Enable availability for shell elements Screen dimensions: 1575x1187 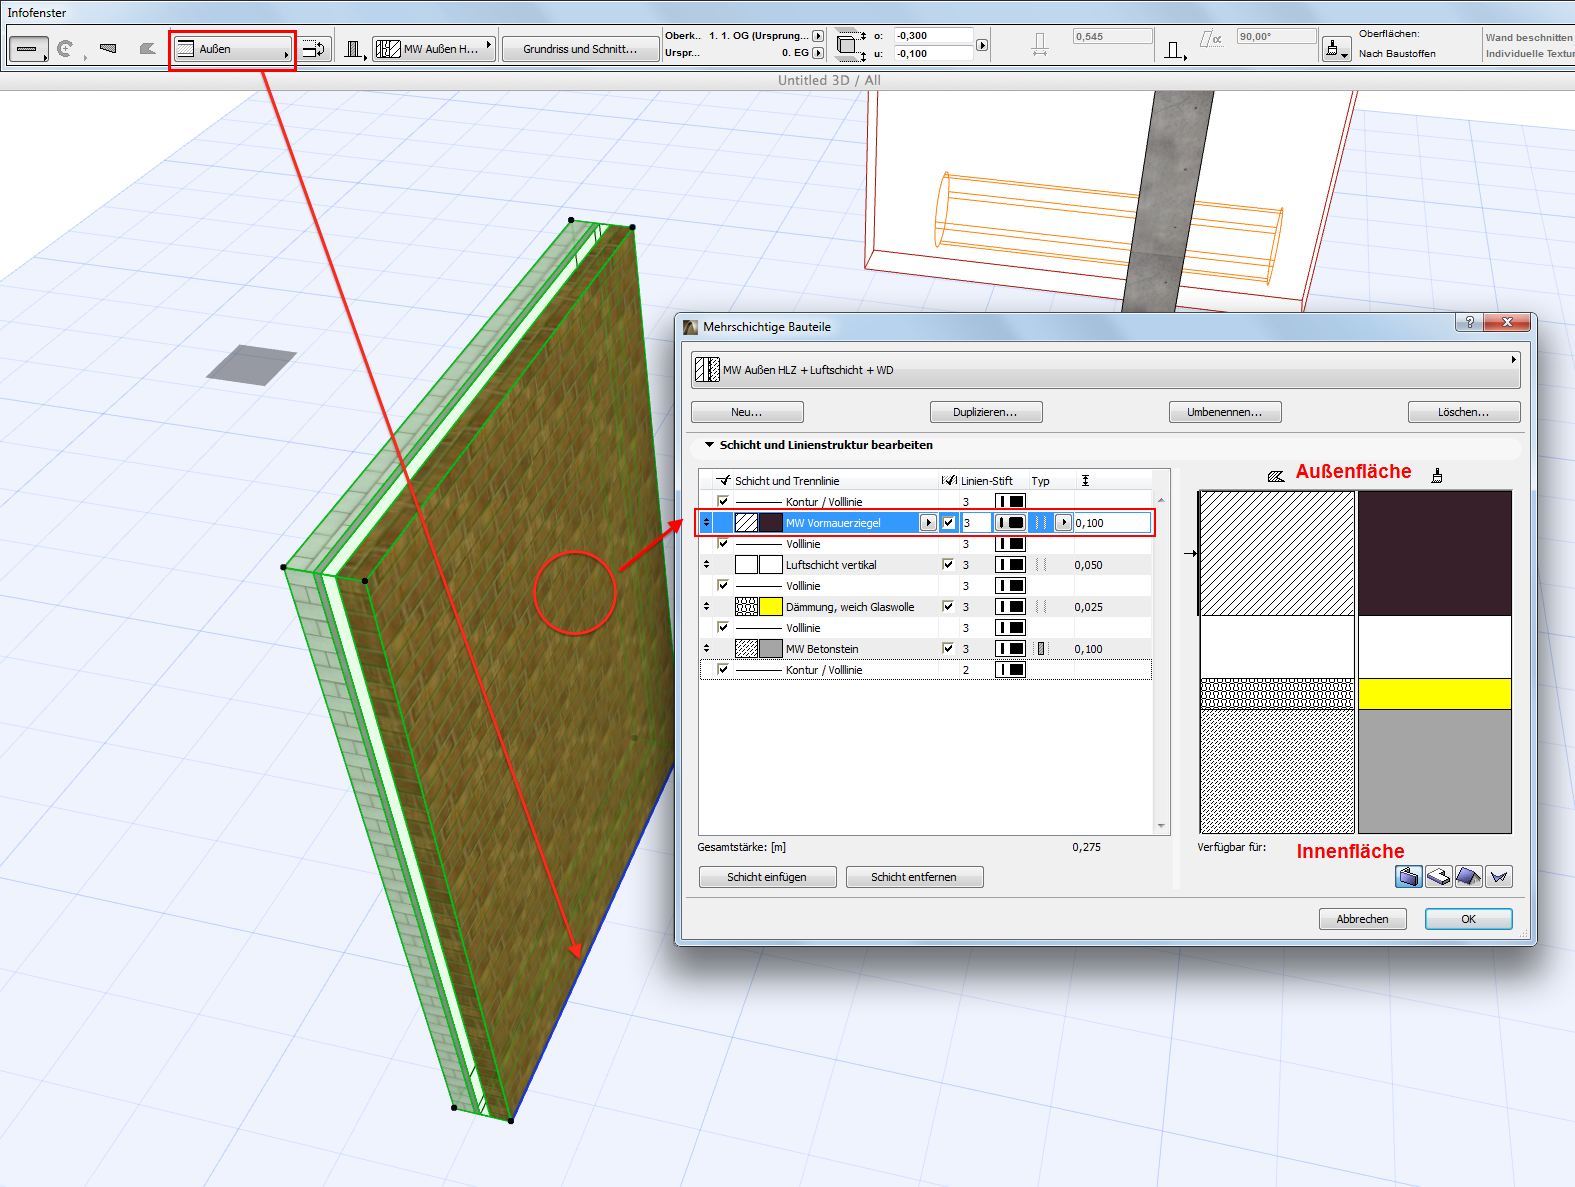point(1498,877)
